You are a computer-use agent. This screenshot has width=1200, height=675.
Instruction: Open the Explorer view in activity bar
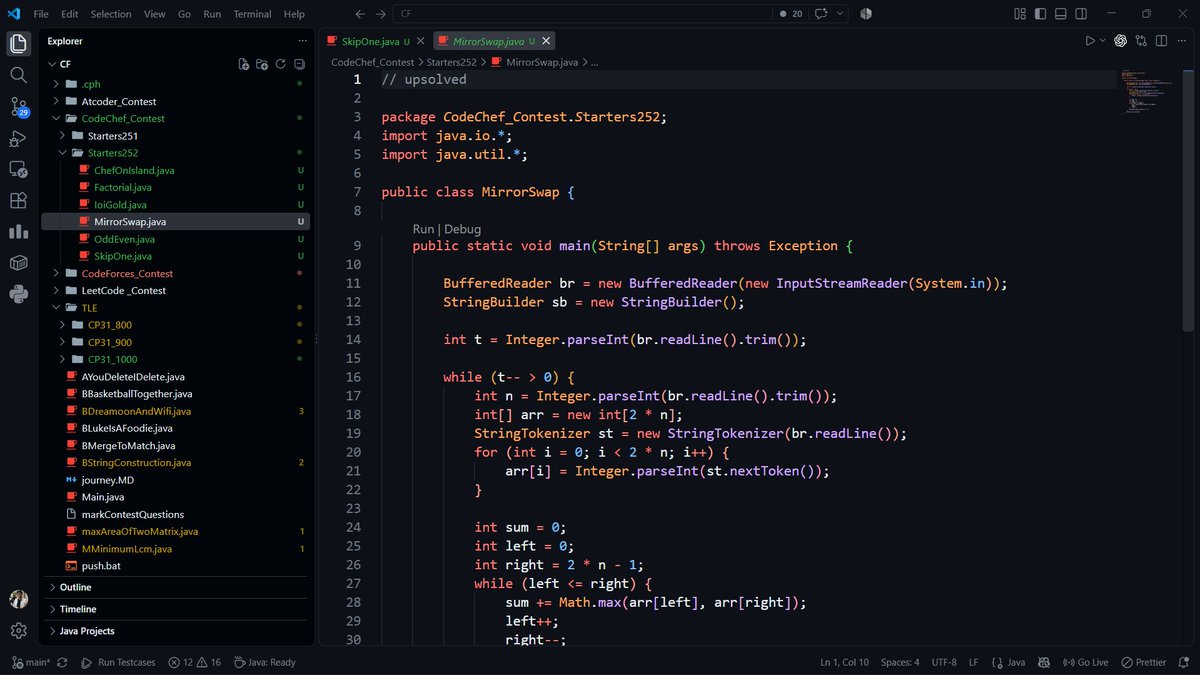click(x=18, y=44)
